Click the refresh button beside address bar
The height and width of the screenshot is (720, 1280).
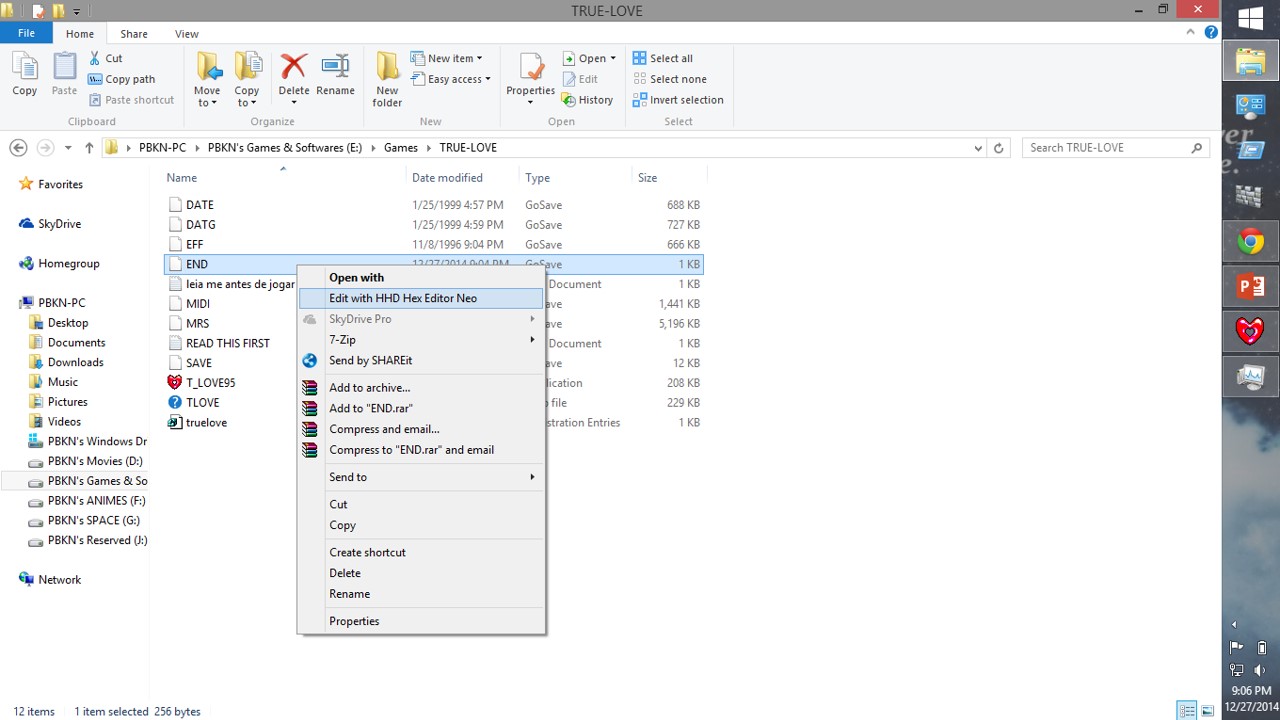(997, 148)
